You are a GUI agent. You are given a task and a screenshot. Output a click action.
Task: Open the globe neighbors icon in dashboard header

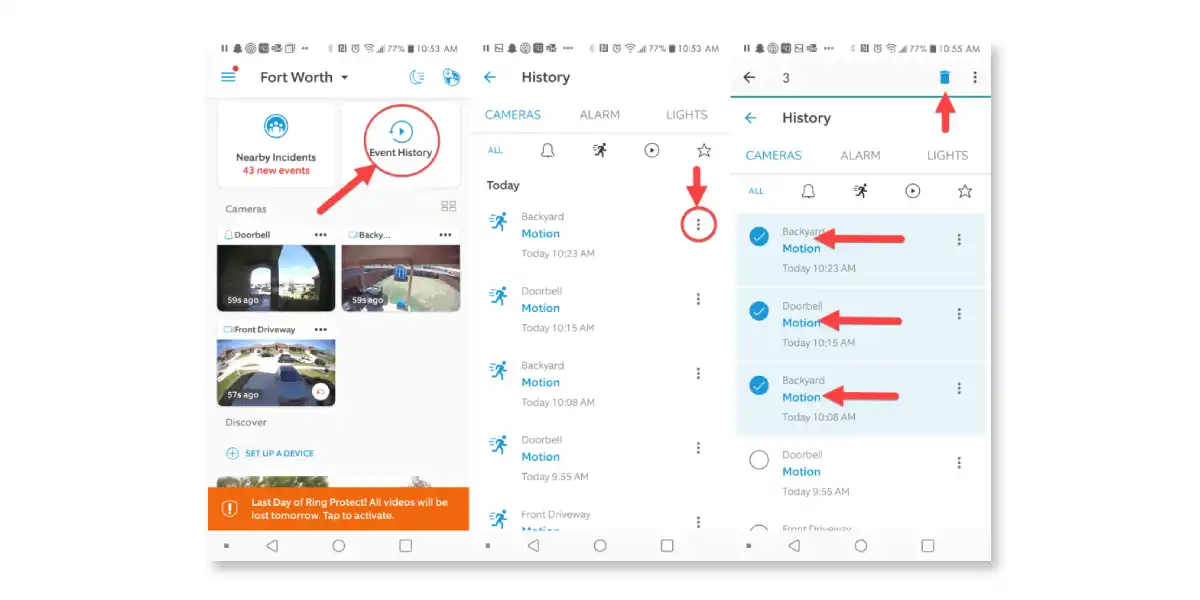450,77
